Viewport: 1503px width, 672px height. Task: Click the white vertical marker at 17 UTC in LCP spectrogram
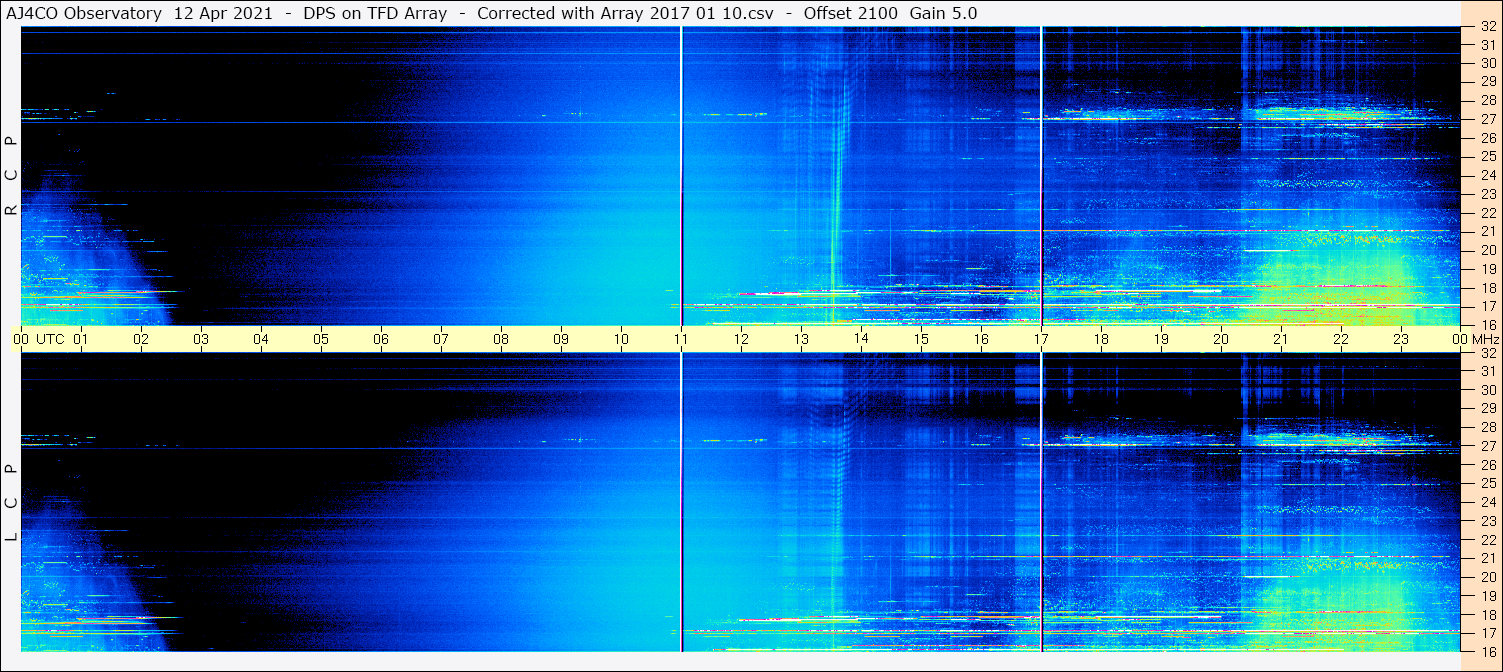(1041, 502)
